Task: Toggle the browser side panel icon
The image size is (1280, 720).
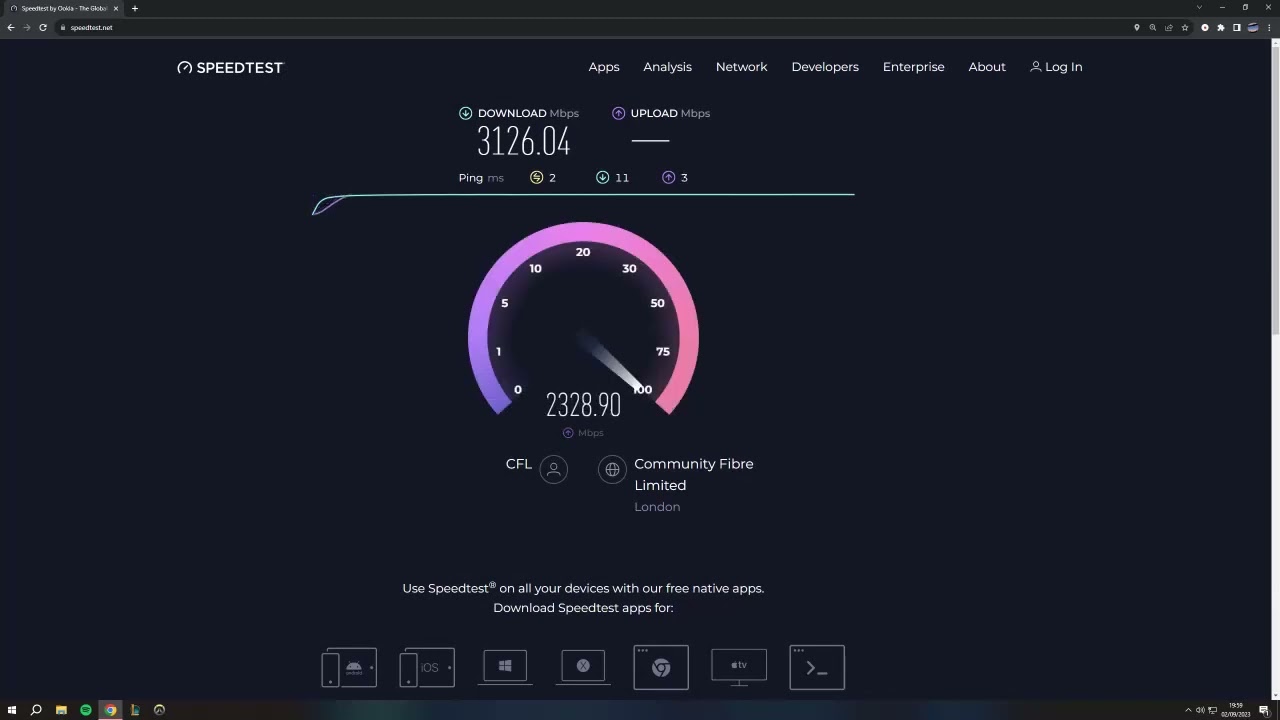Action: click(x=1237, y=27)
